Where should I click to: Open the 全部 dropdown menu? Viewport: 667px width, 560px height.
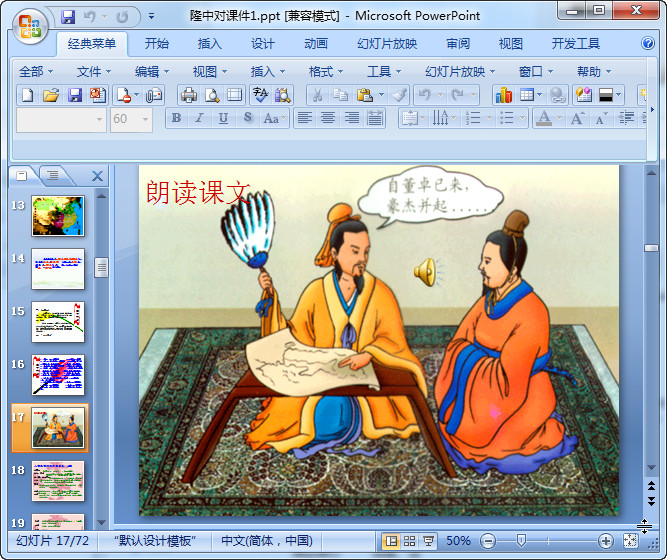click(x=36, y=71)
